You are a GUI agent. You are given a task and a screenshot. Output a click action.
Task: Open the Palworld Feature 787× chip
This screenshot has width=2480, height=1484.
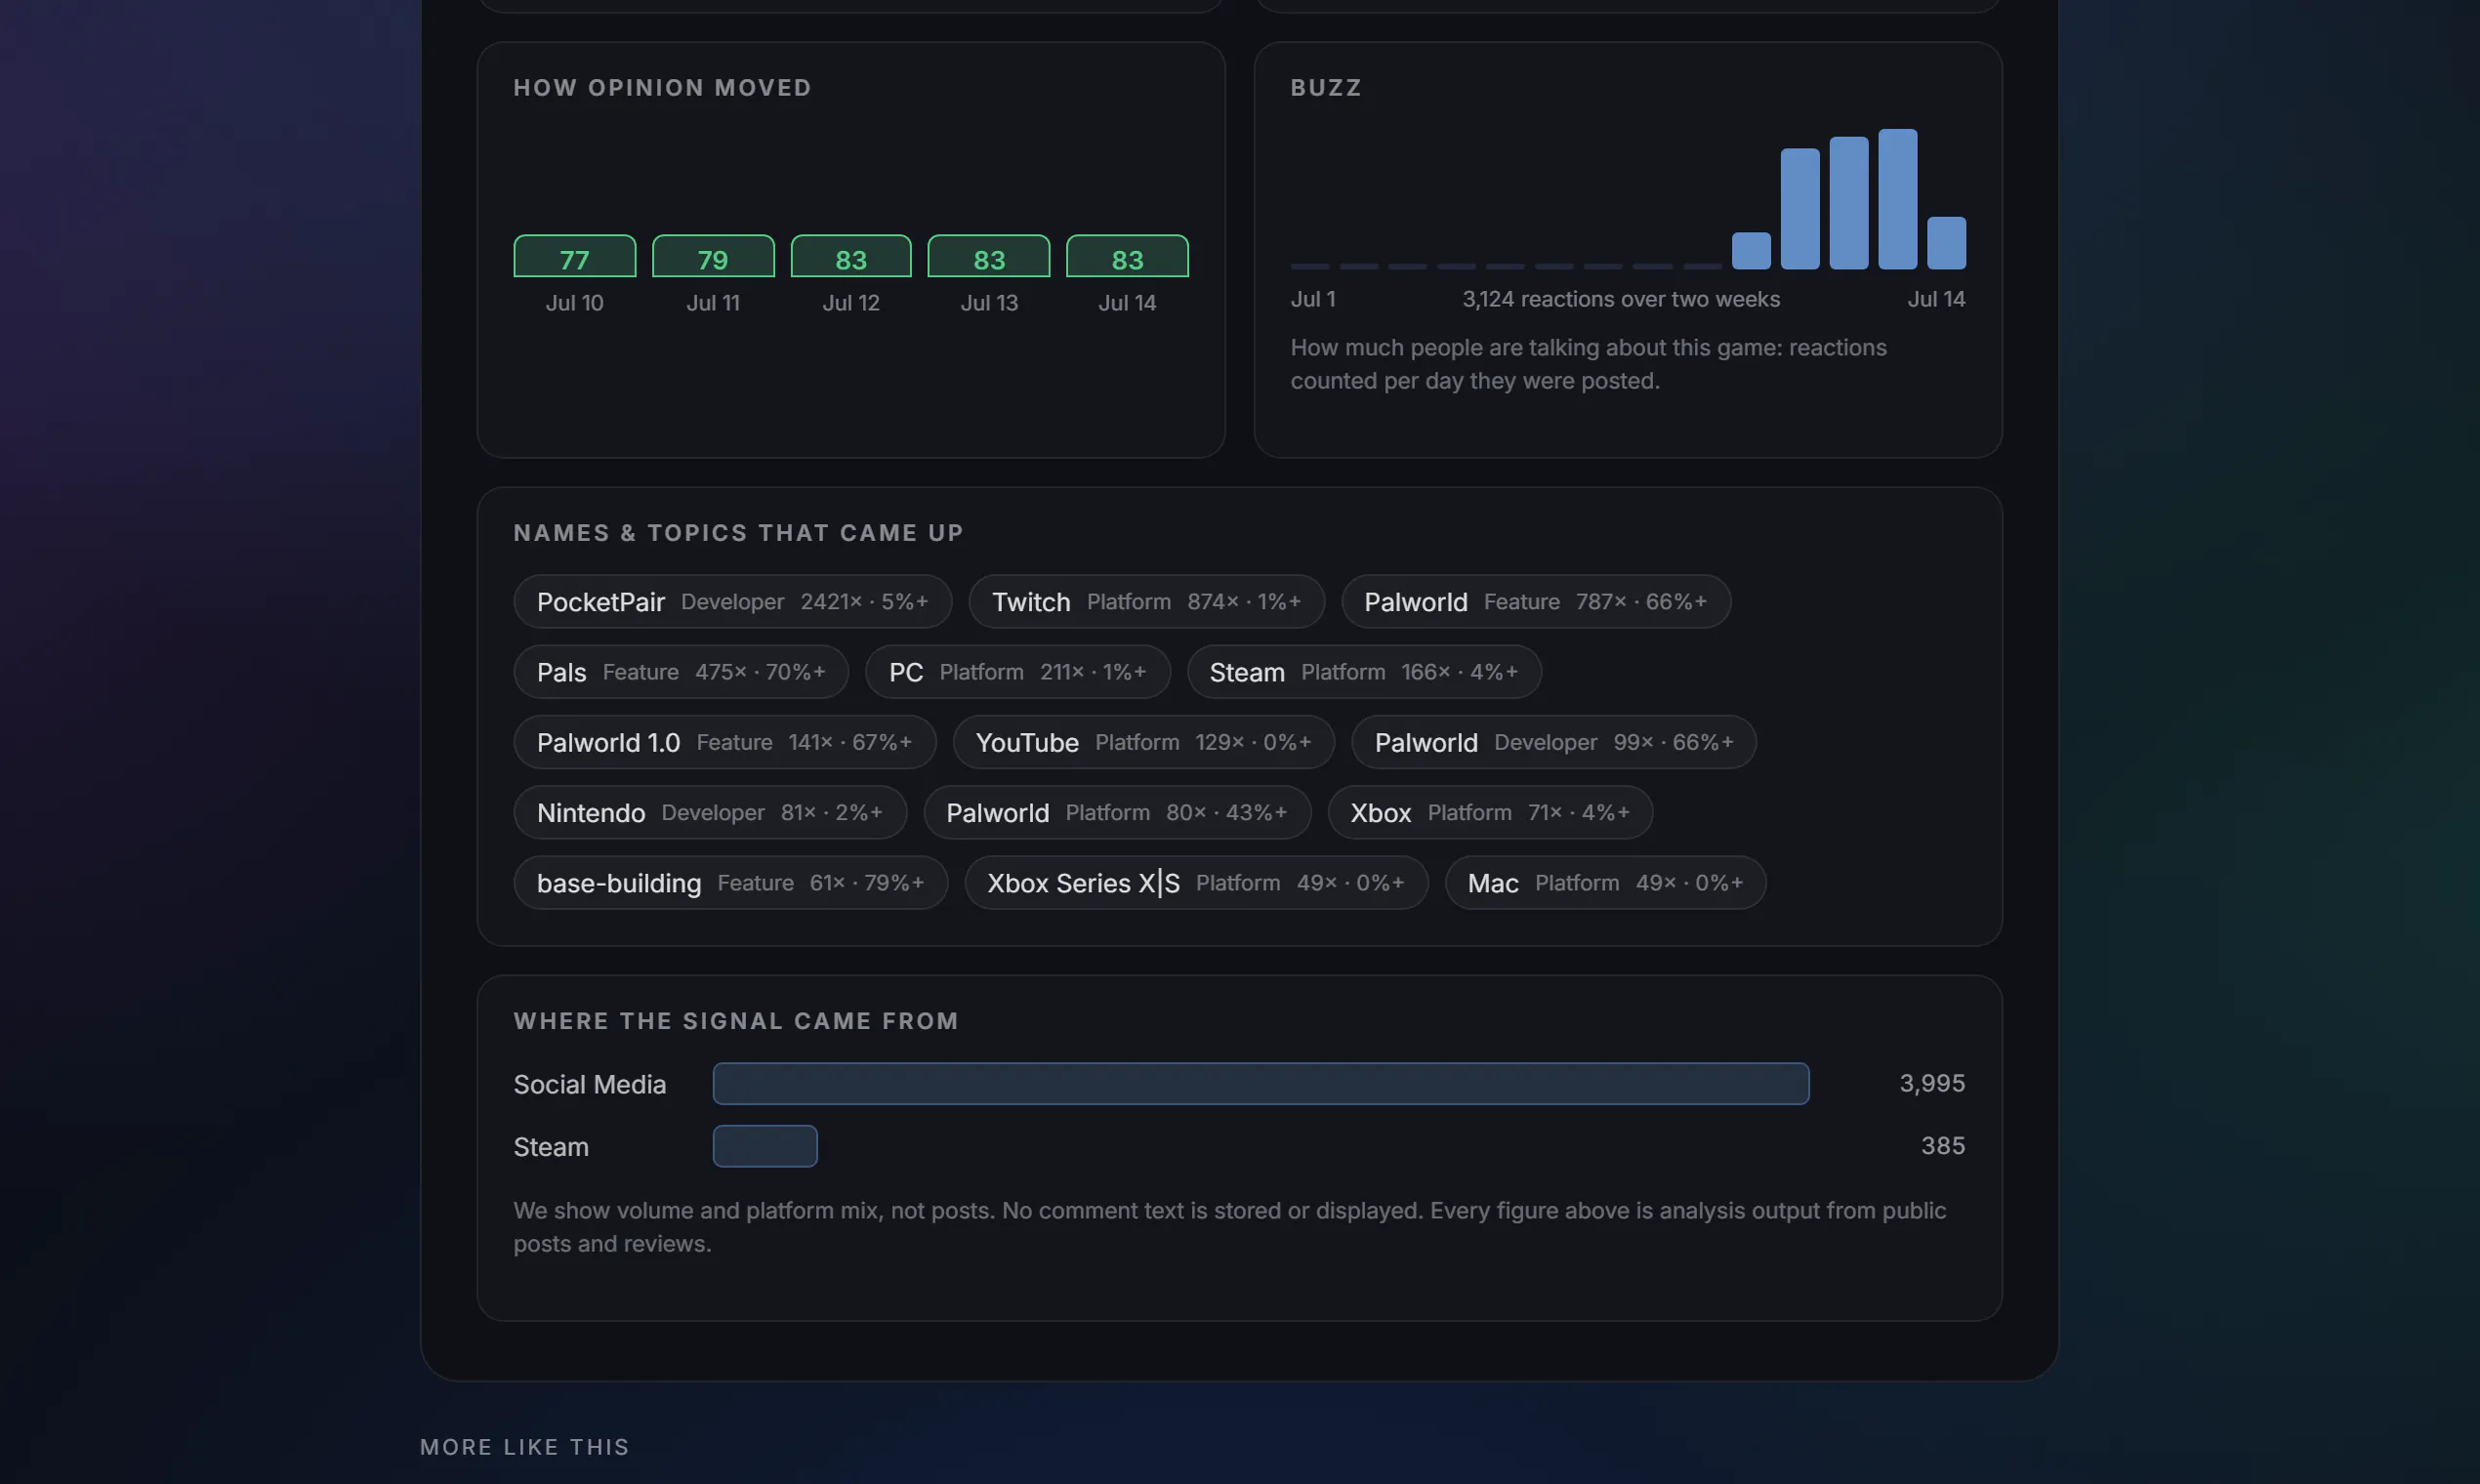click(x=1535, y=601)
